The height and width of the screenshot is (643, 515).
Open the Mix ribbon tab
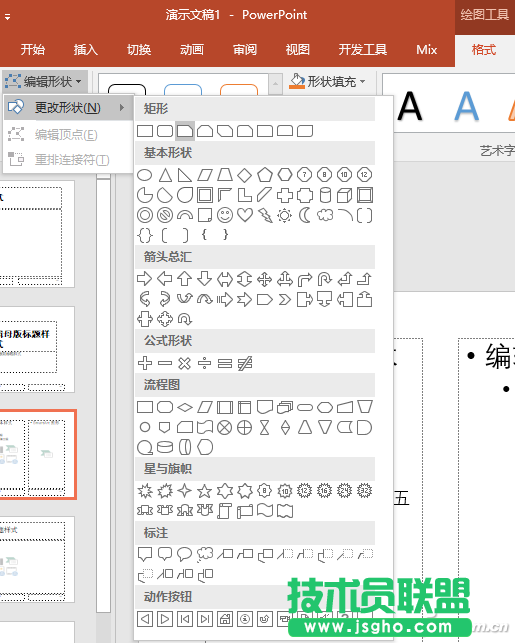(x=426, y=50)
